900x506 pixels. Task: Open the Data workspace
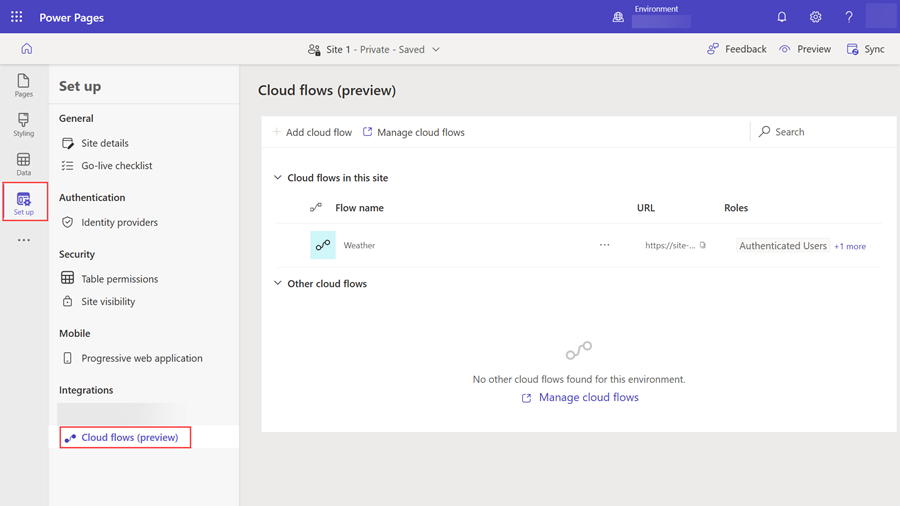point(24,164)
